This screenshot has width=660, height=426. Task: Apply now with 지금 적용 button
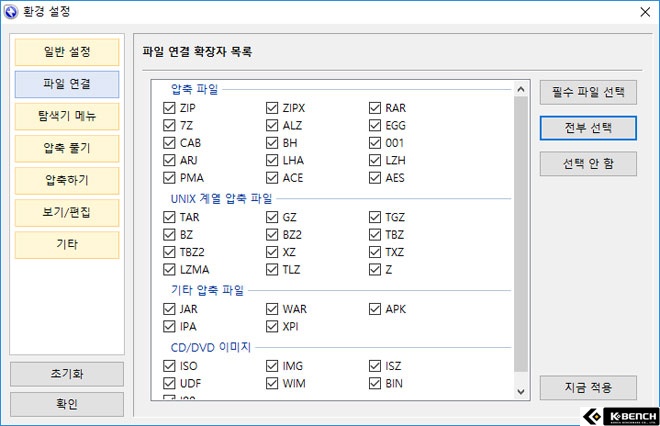click(588, 388)
